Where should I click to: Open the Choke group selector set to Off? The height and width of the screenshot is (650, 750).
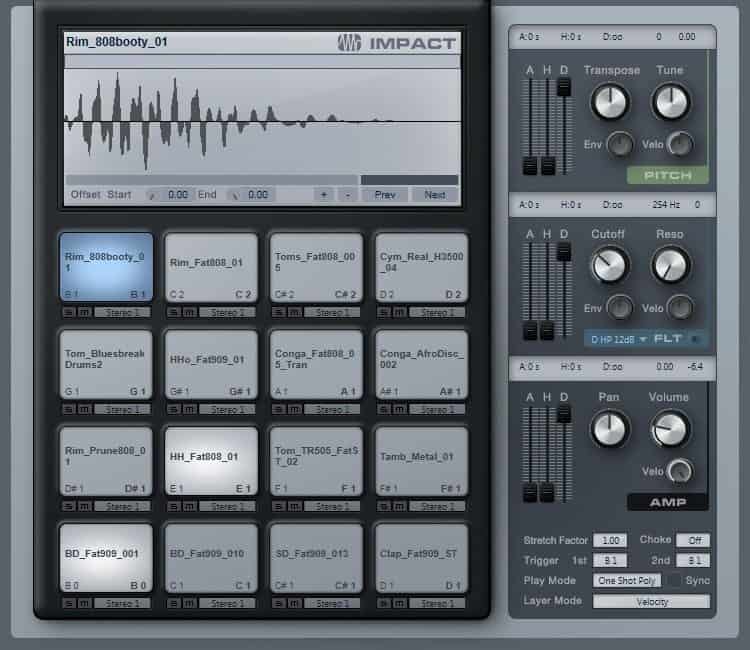click(x=692, y=540)
